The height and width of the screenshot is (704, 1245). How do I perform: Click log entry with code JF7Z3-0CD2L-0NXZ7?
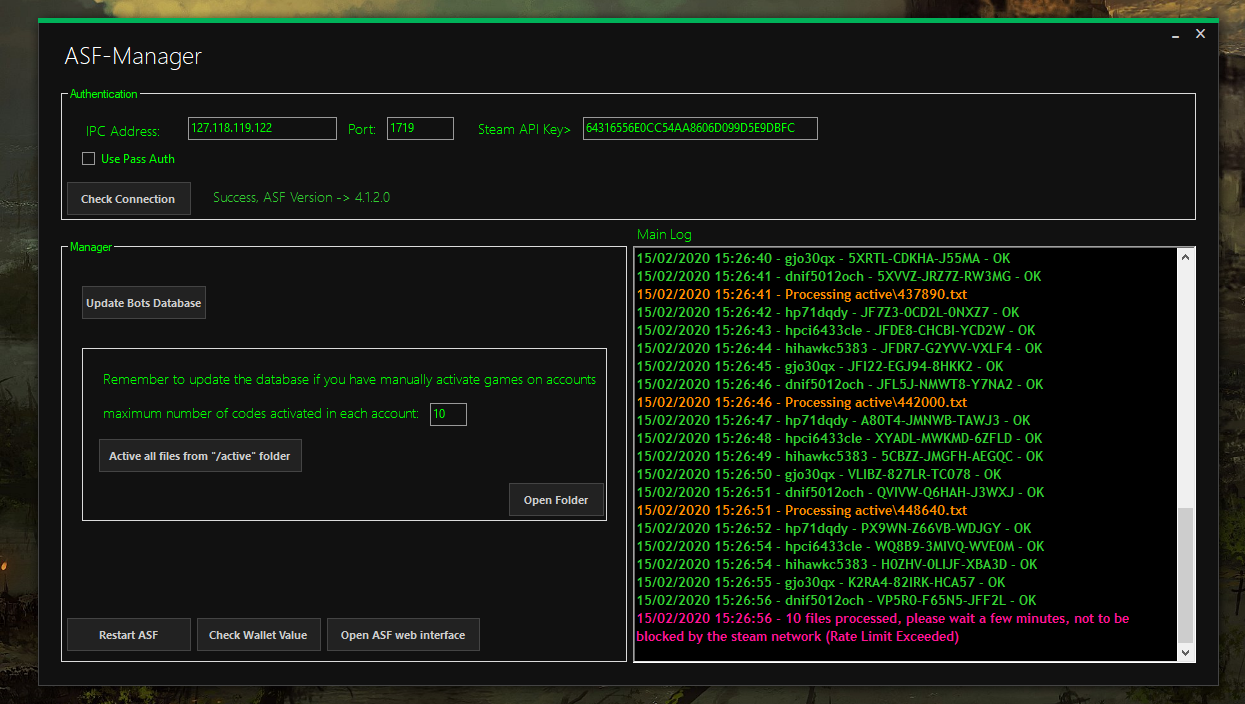[828, 312]
